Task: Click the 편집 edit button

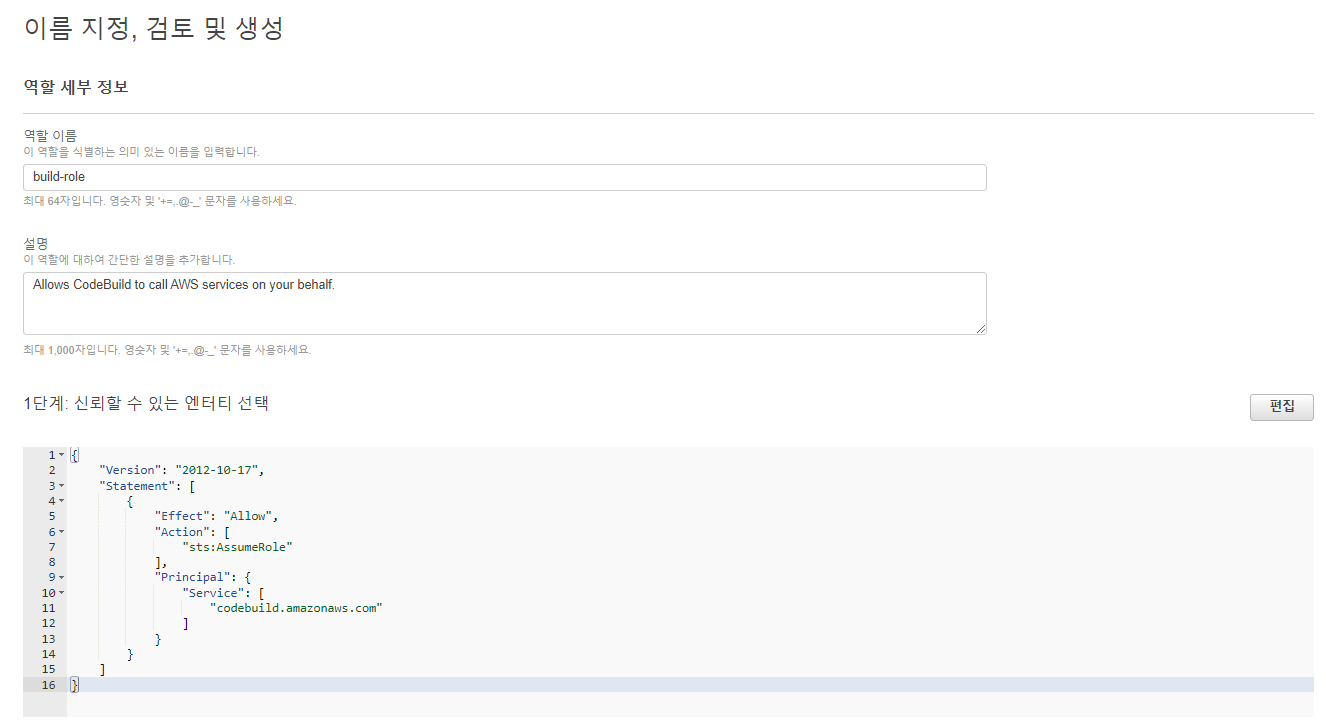Action: tap(1281, 407)
